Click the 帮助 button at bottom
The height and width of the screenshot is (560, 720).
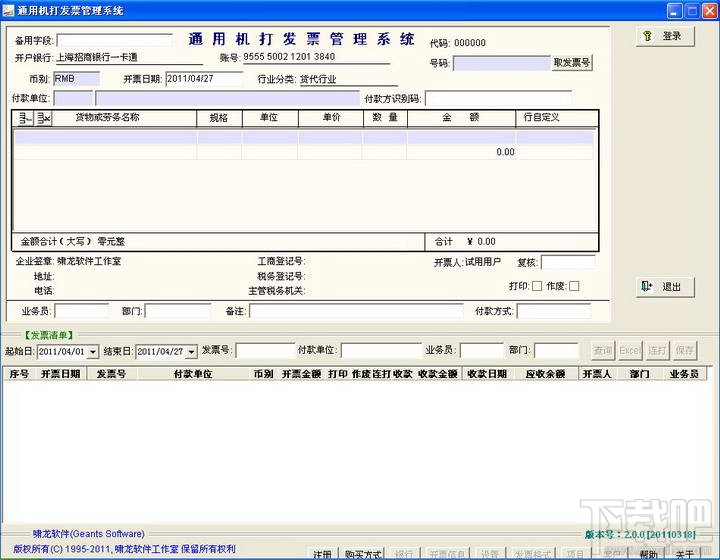pos(648,554)
